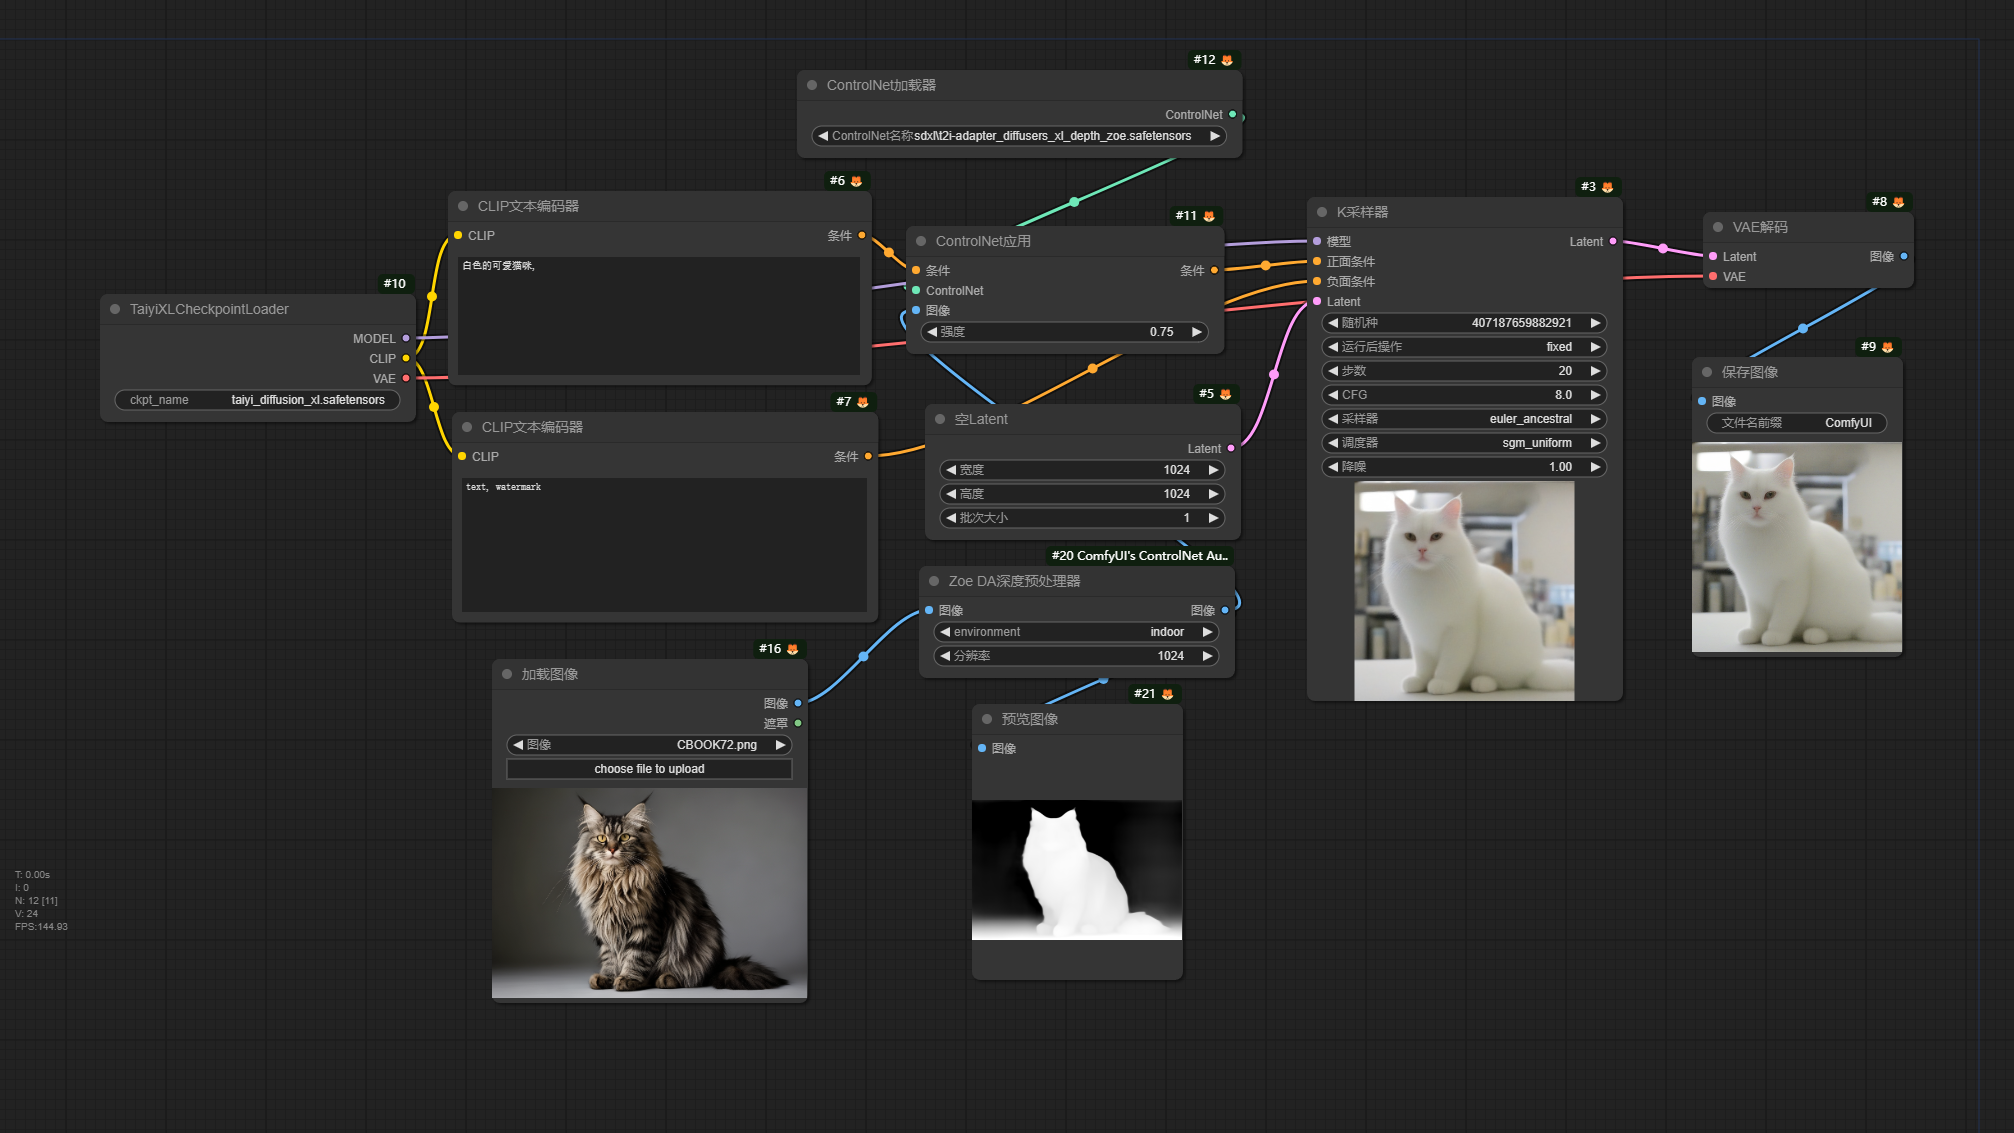
Task: Click the choose file to upload button
Action: point(649,769)
